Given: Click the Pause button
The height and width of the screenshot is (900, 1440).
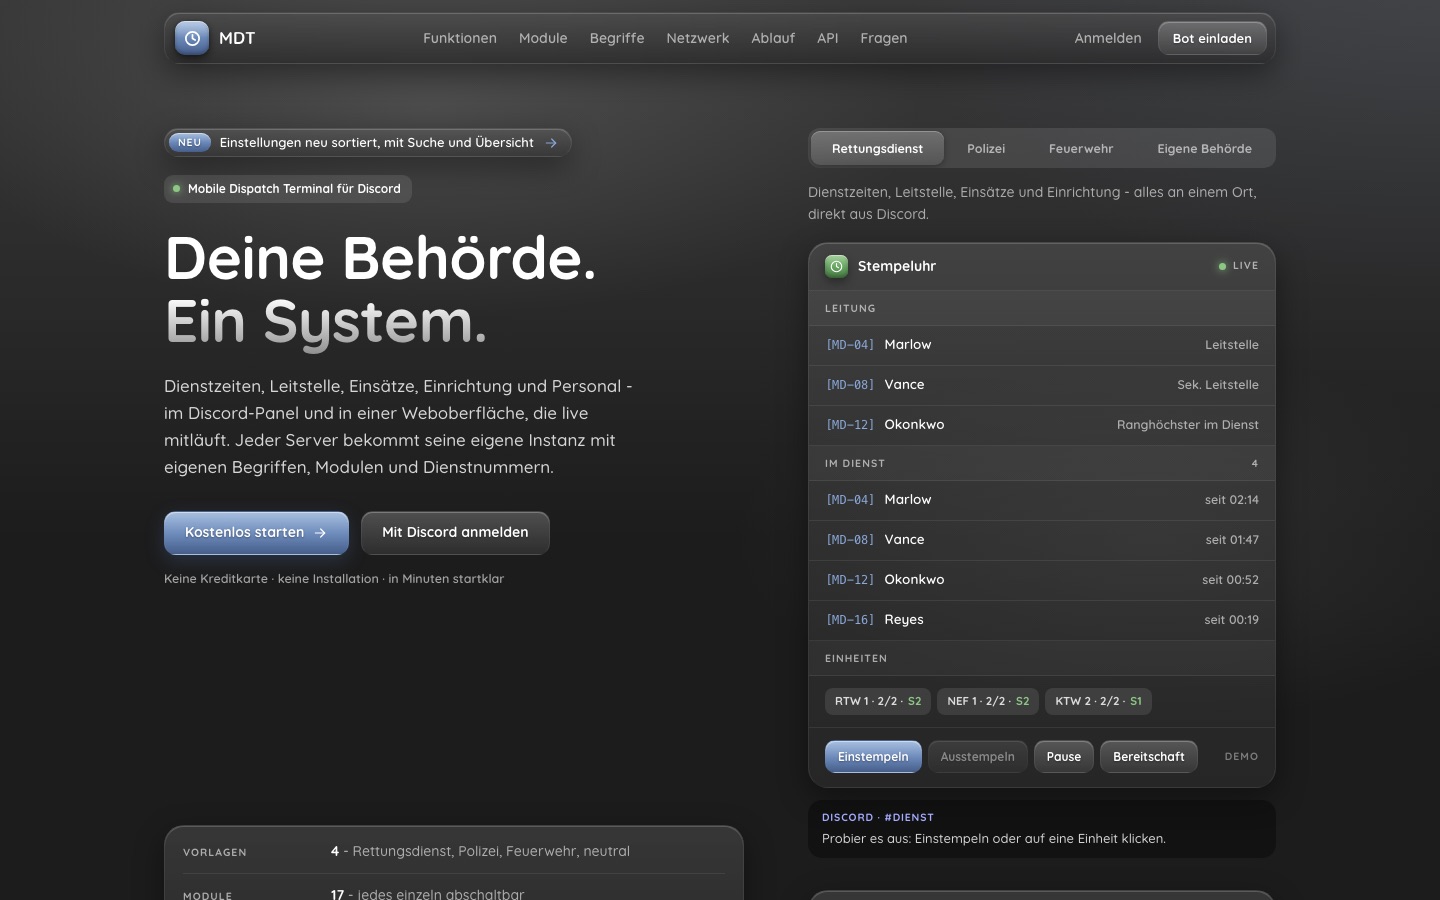Looking at the screenshot, I should (1064, 757).
